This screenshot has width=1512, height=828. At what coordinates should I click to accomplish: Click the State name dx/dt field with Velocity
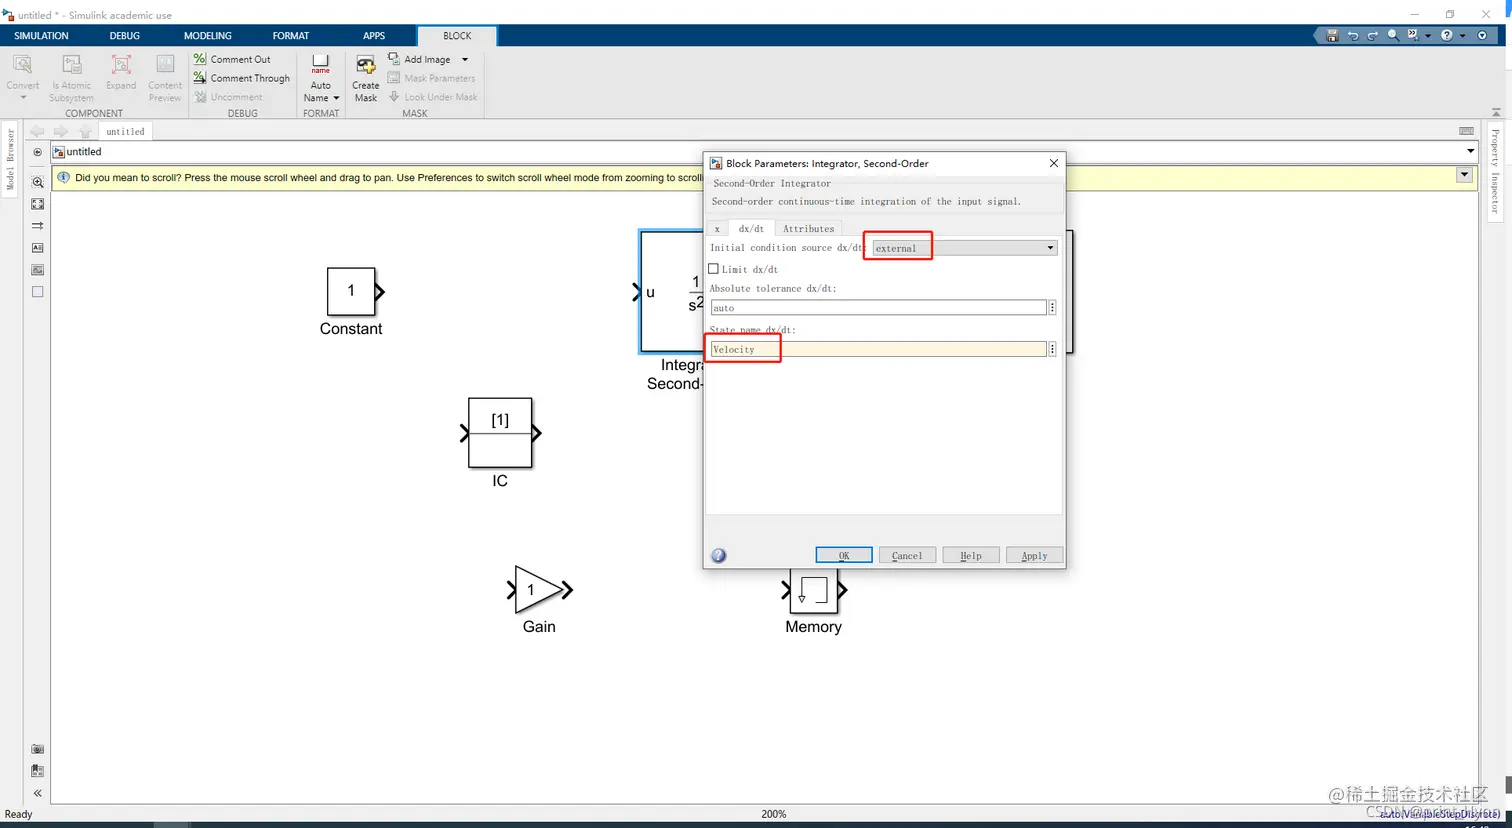click(x=878, y=349)
